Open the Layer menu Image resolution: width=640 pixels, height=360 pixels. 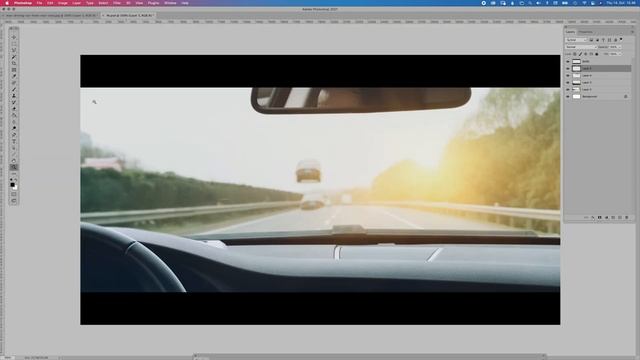76,3
